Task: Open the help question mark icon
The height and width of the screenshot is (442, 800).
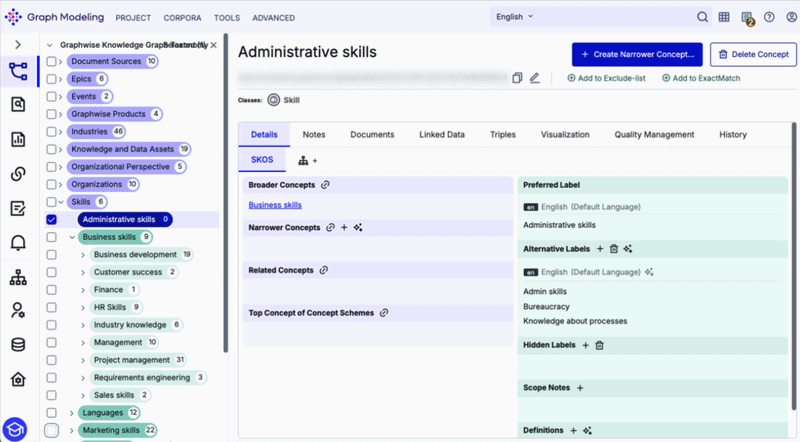Action: click(x=769, y=17)
